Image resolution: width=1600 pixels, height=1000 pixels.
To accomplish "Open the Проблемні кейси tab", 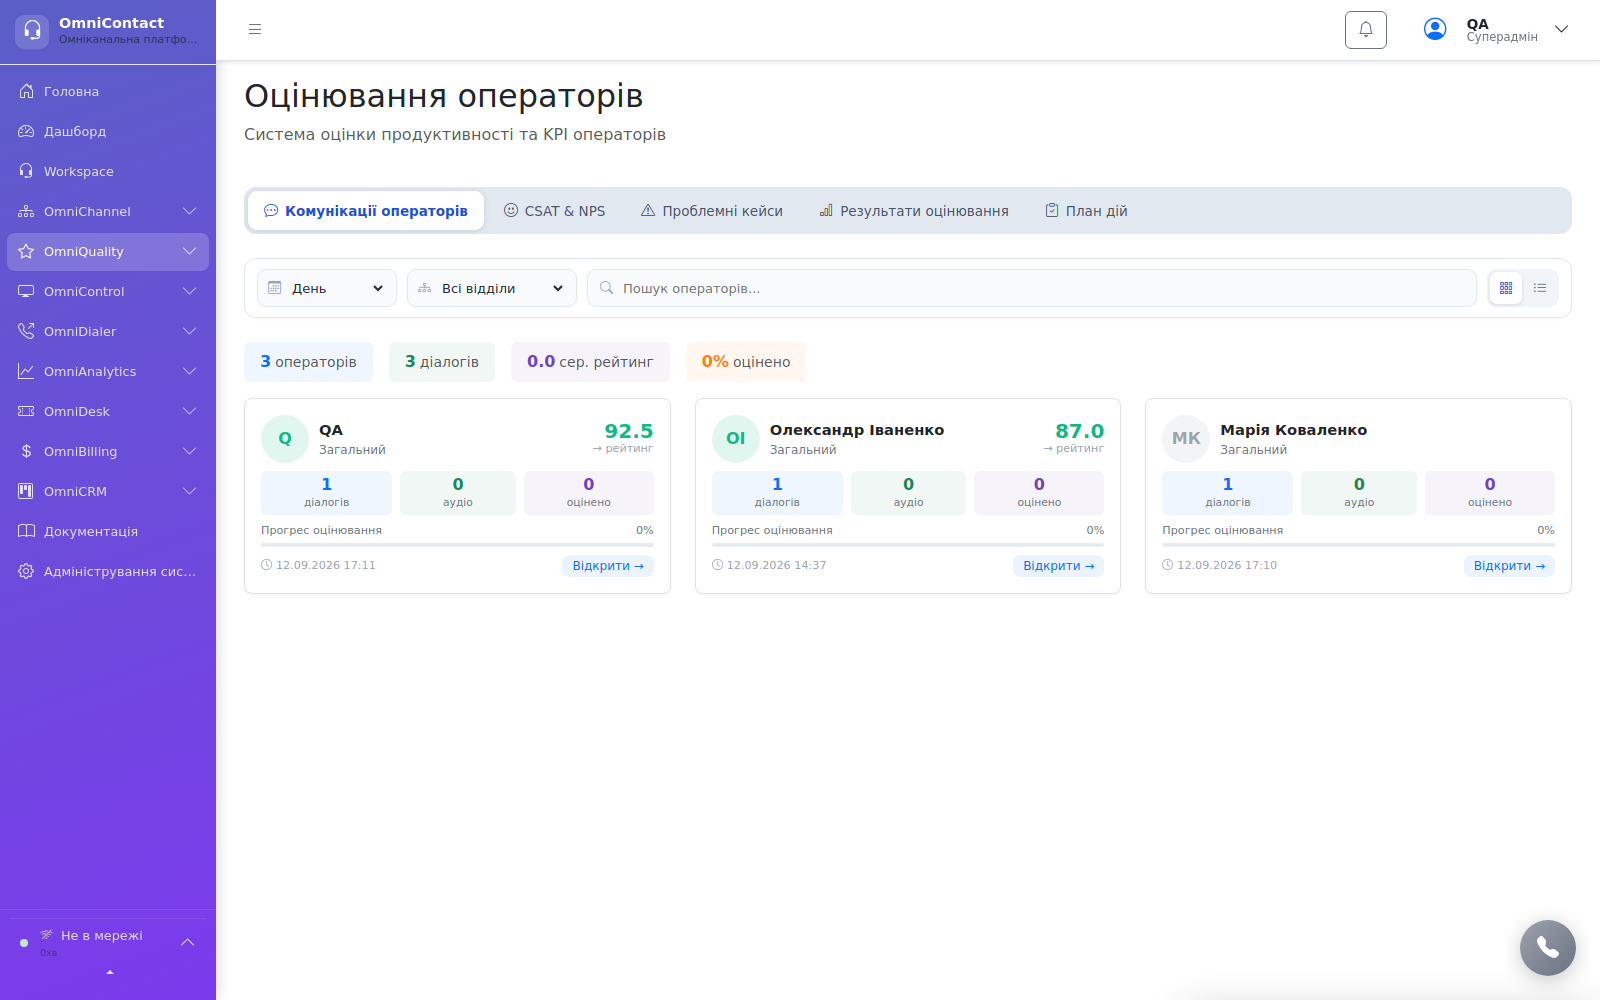I will pyautogui.click(x=712, y=211).
